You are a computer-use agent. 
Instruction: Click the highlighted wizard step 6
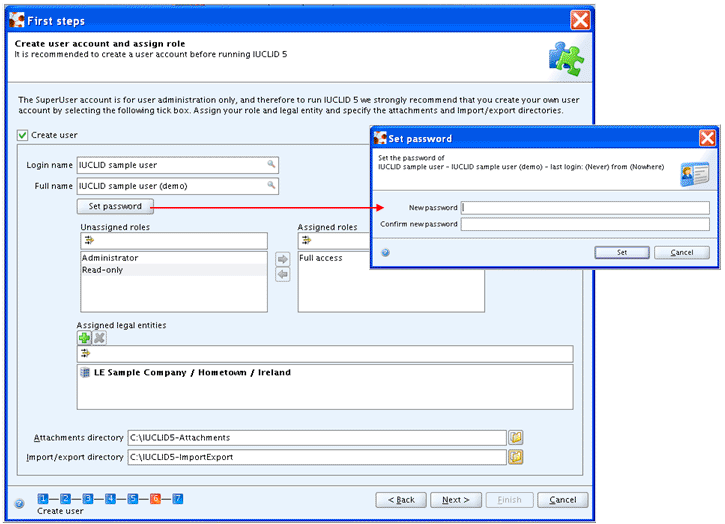(155, 499)
